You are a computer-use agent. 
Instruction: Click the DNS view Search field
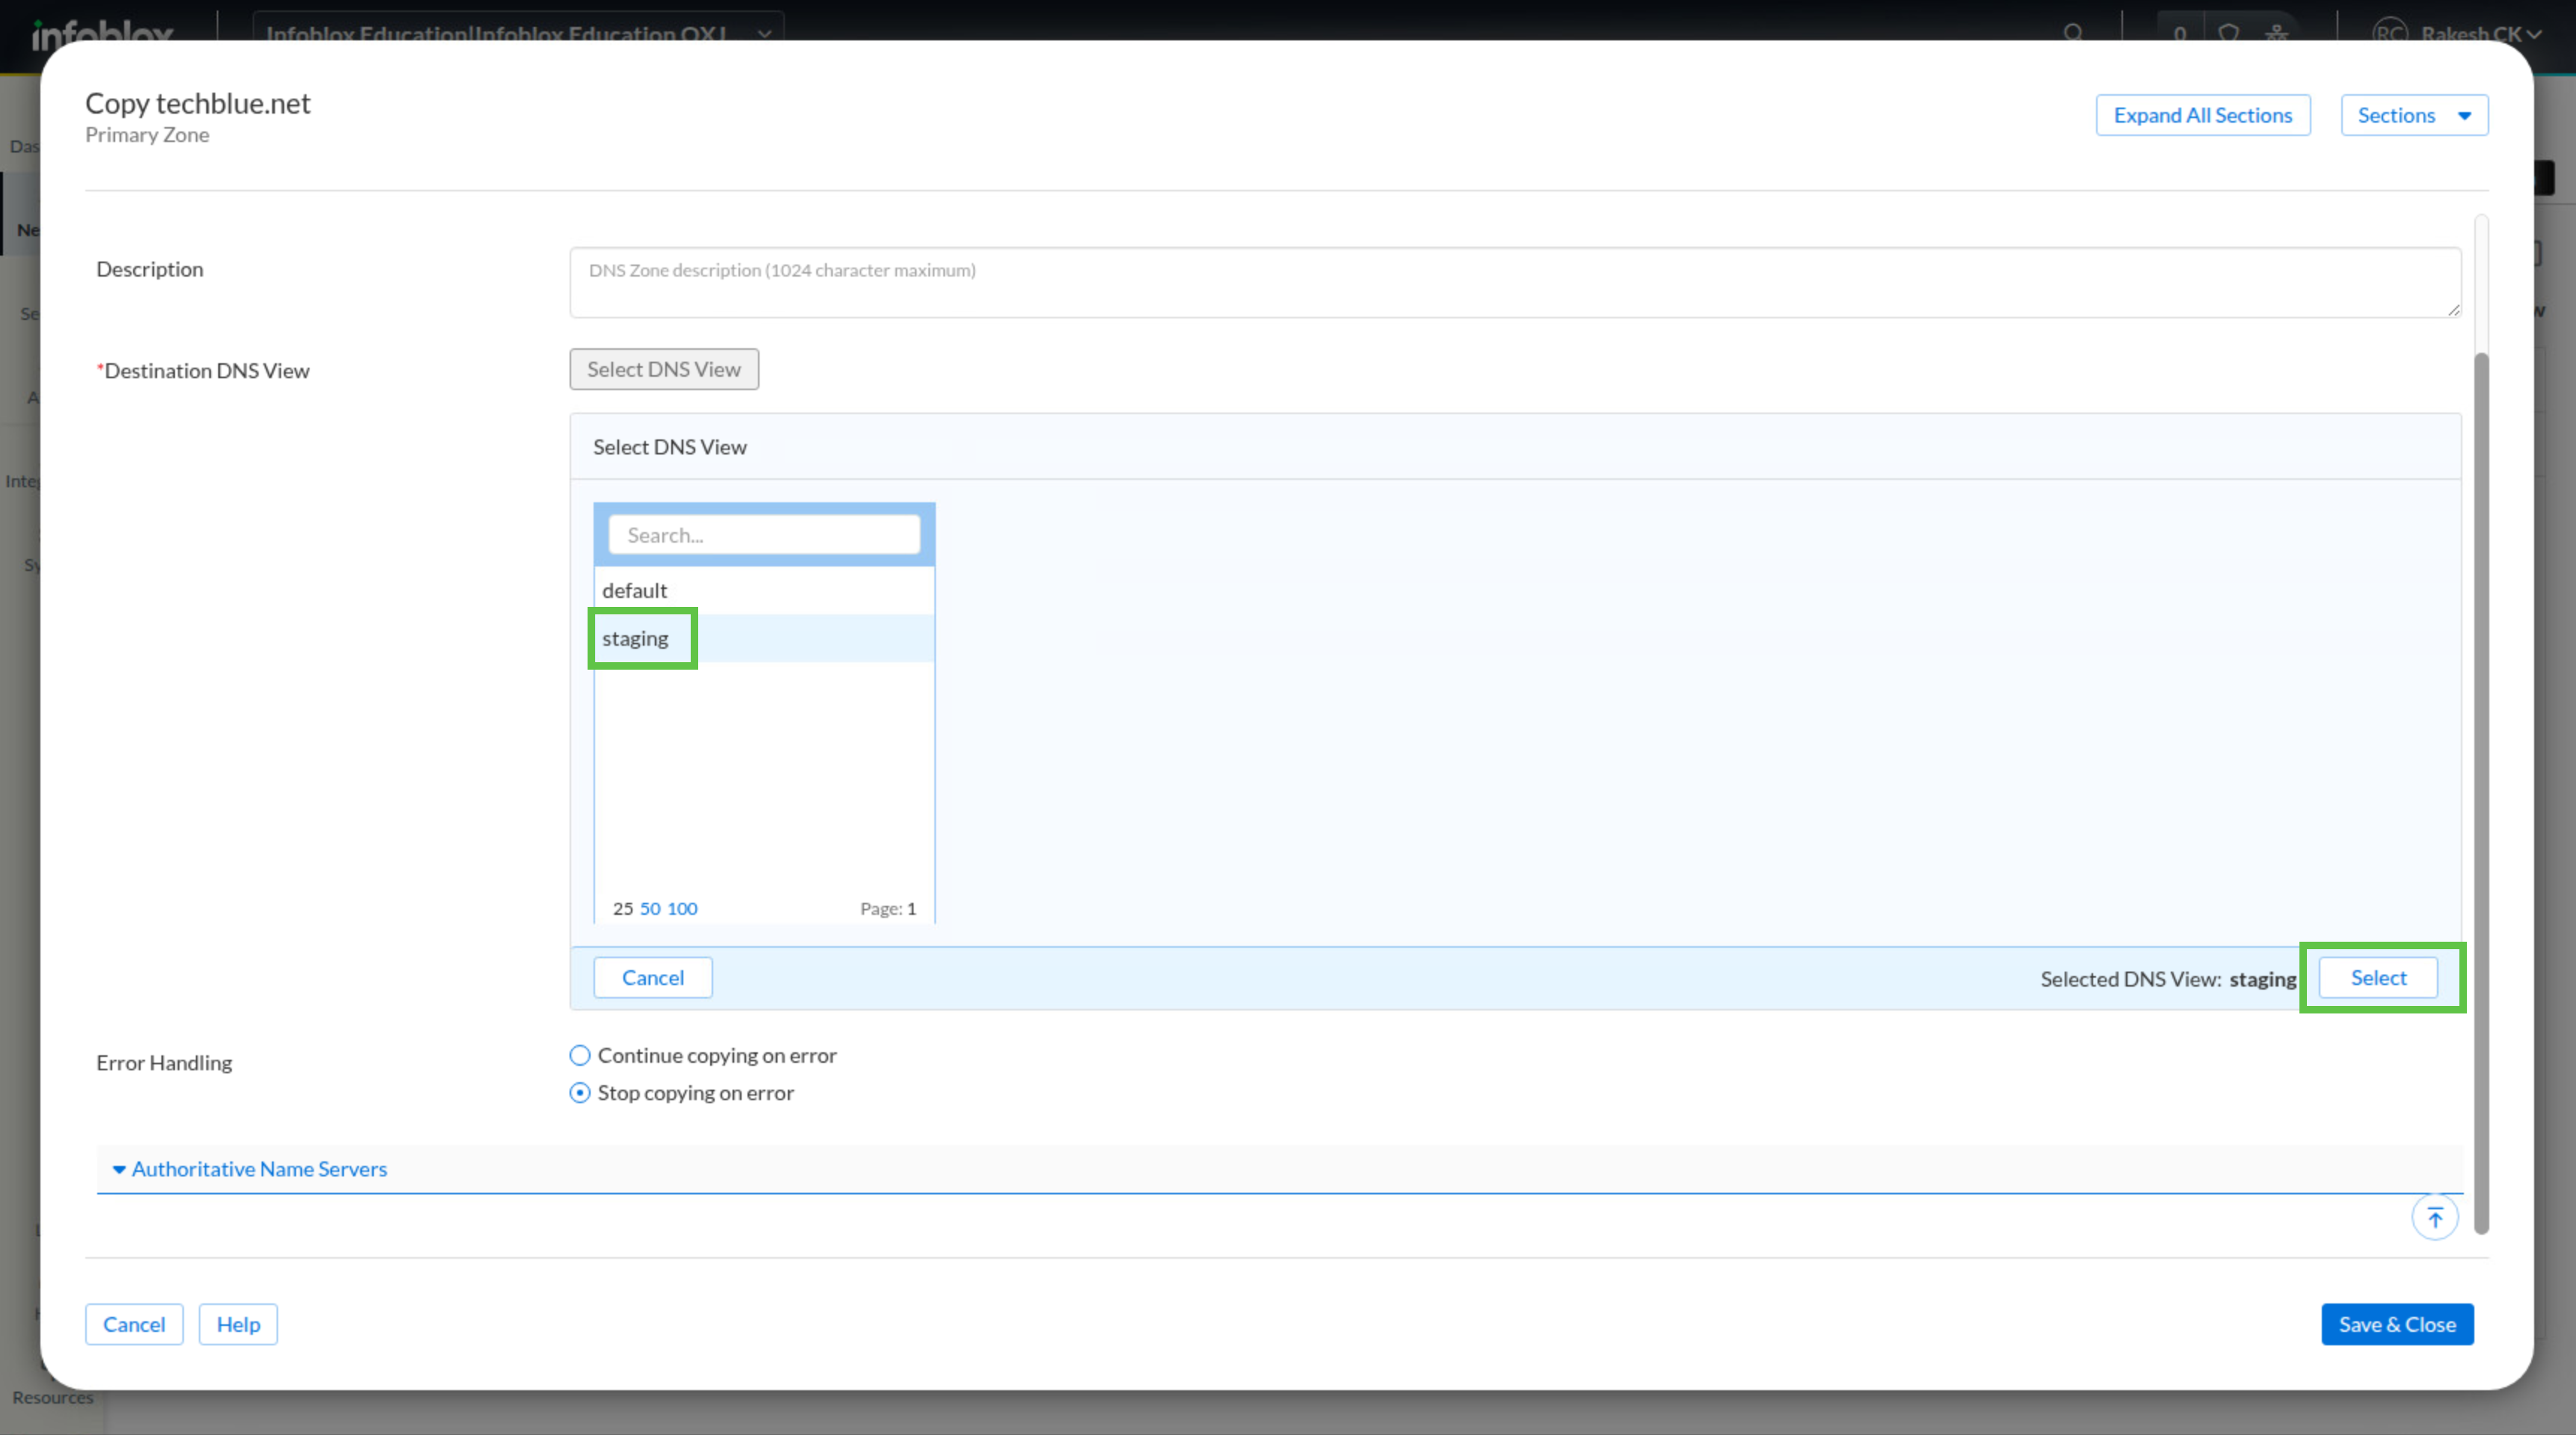pyautogui.click(x=764, y=535)
